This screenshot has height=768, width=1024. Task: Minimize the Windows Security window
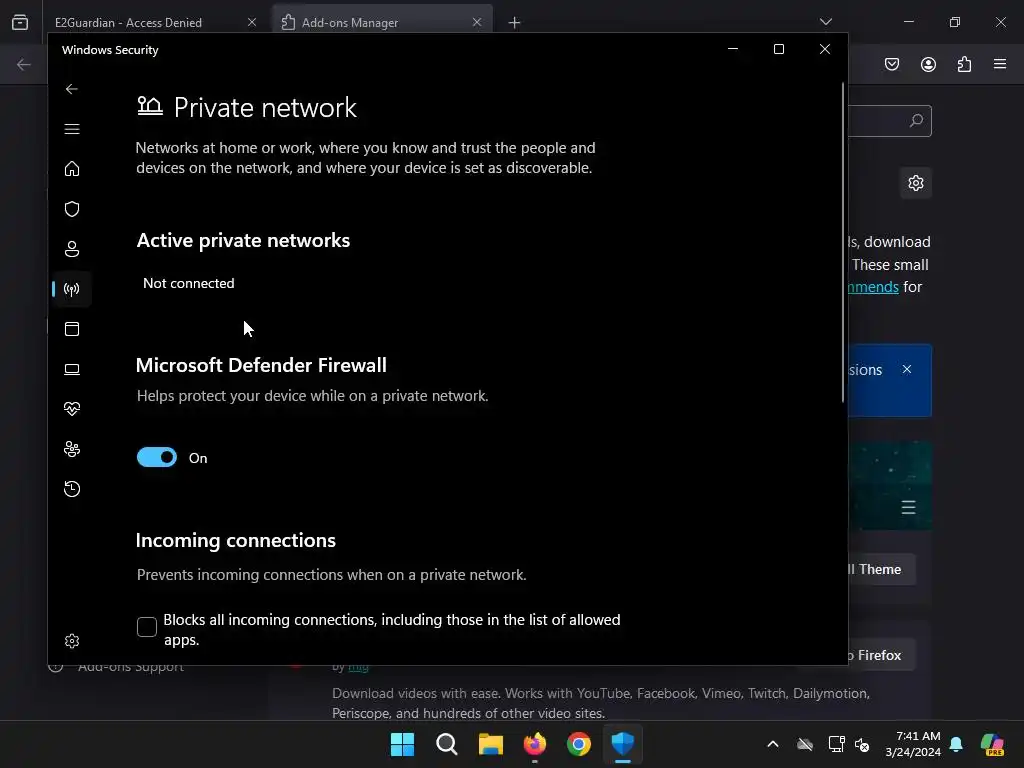tap(733, 49)
